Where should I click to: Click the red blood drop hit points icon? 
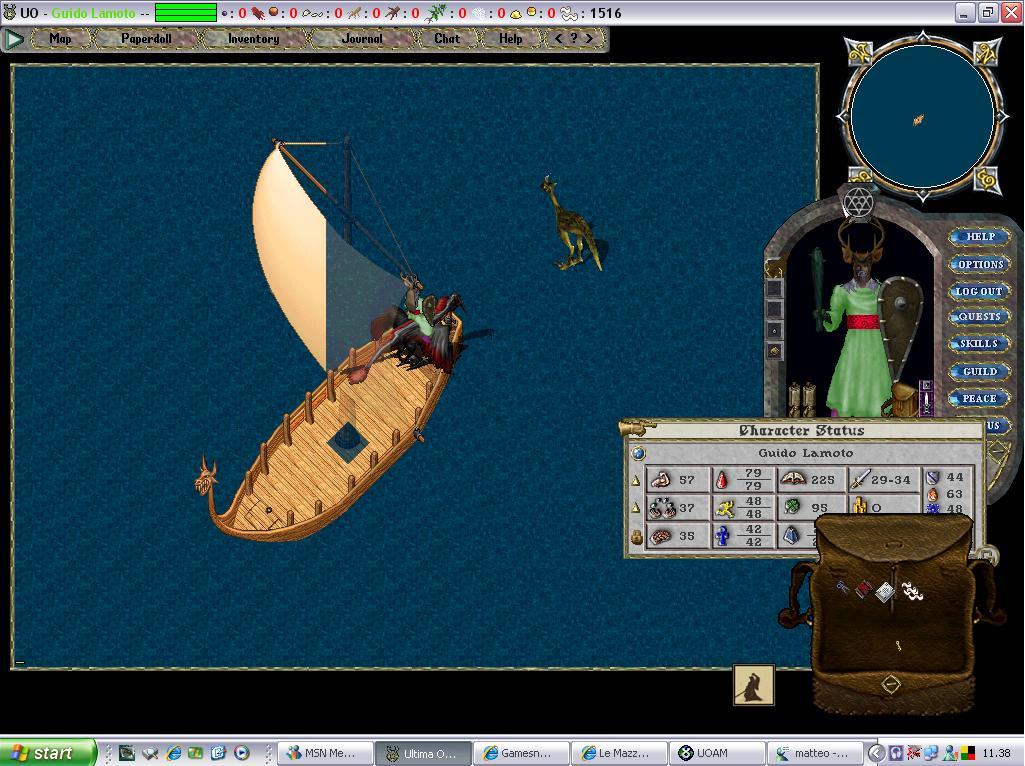(x=722, y=480)
